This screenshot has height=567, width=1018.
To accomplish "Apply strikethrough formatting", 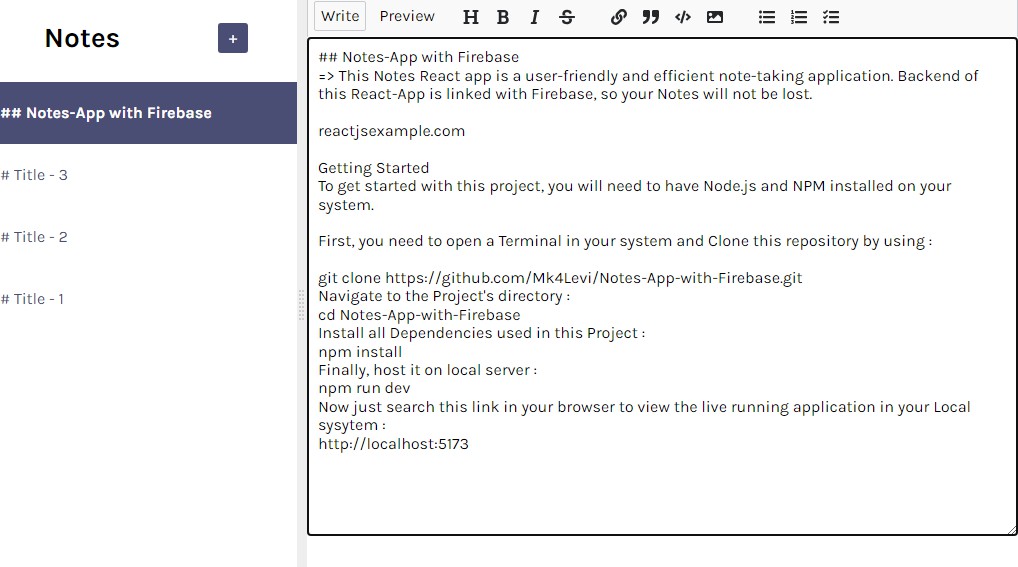I will point(567,17).
